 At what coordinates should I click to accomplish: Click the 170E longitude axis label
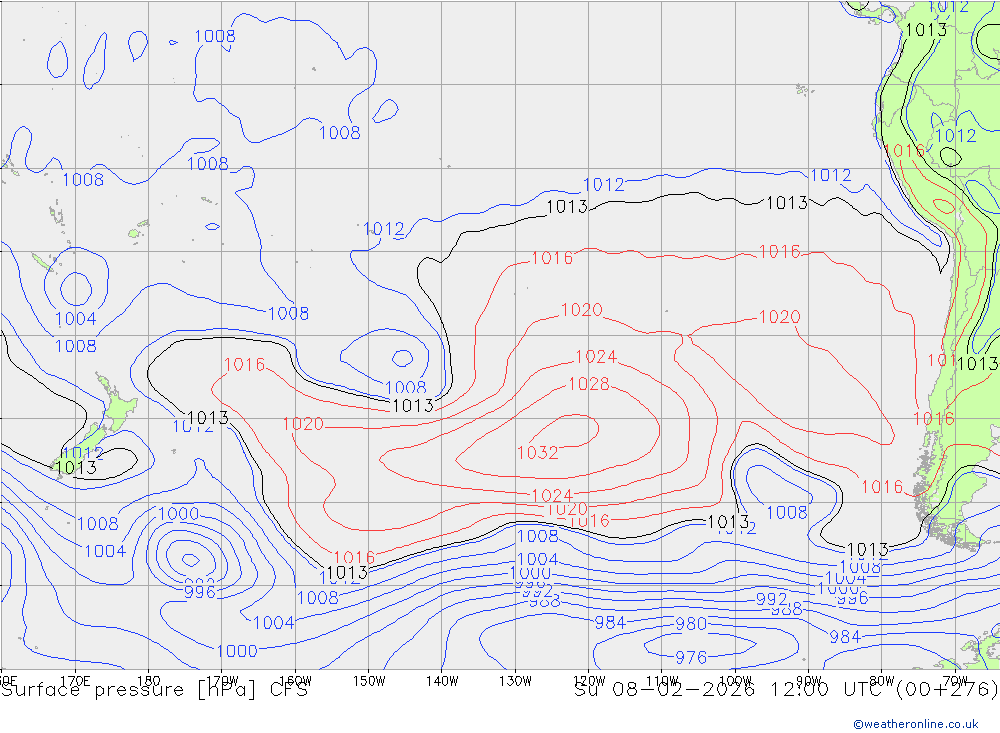tap(75, 681)
